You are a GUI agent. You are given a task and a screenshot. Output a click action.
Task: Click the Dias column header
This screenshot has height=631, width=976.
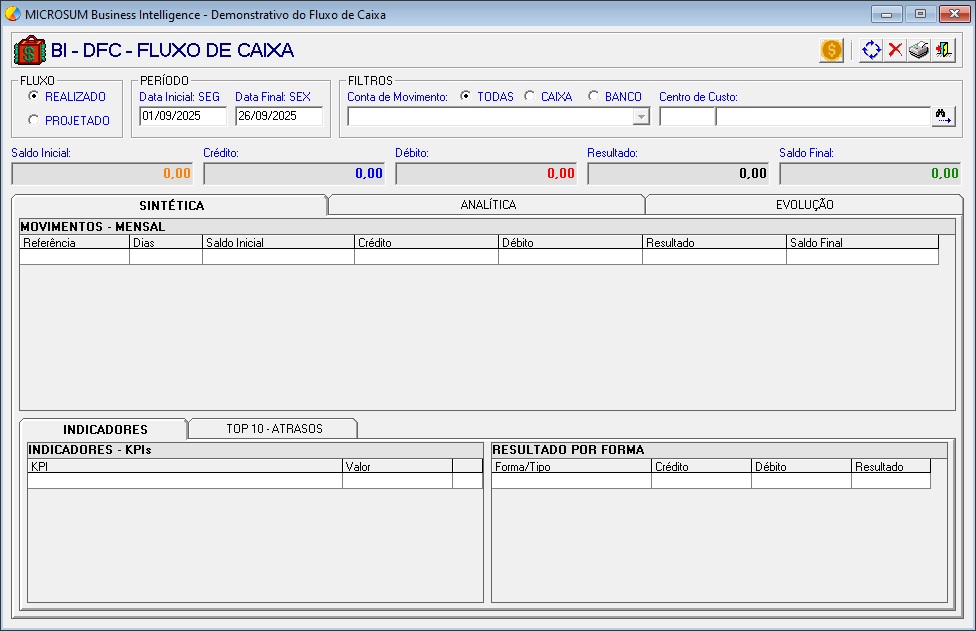tap(166, 243)
